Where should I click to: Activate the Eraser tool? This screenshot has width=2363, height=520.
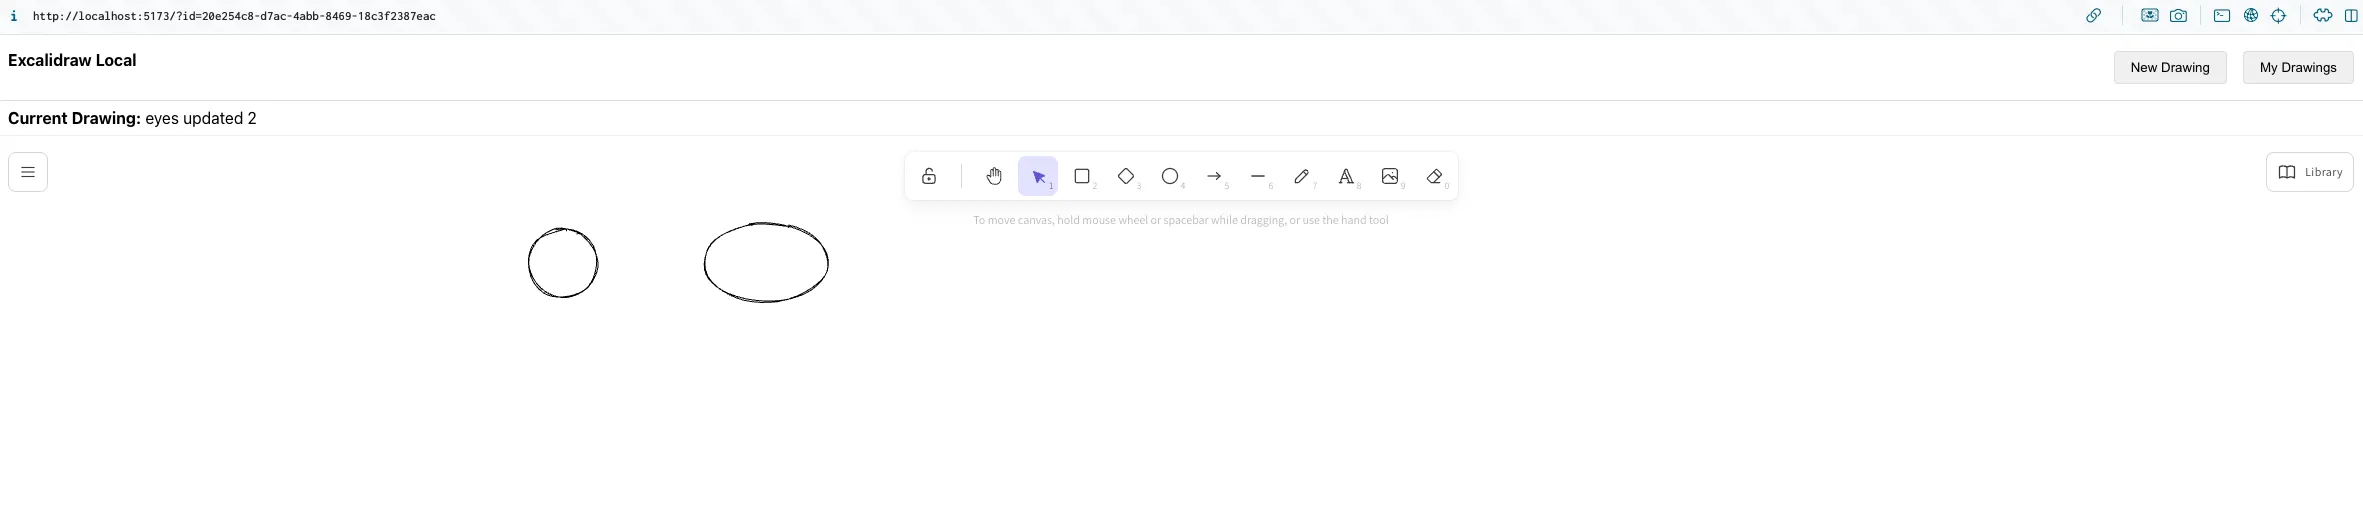pyautogui.click(x=1434, y=176)
